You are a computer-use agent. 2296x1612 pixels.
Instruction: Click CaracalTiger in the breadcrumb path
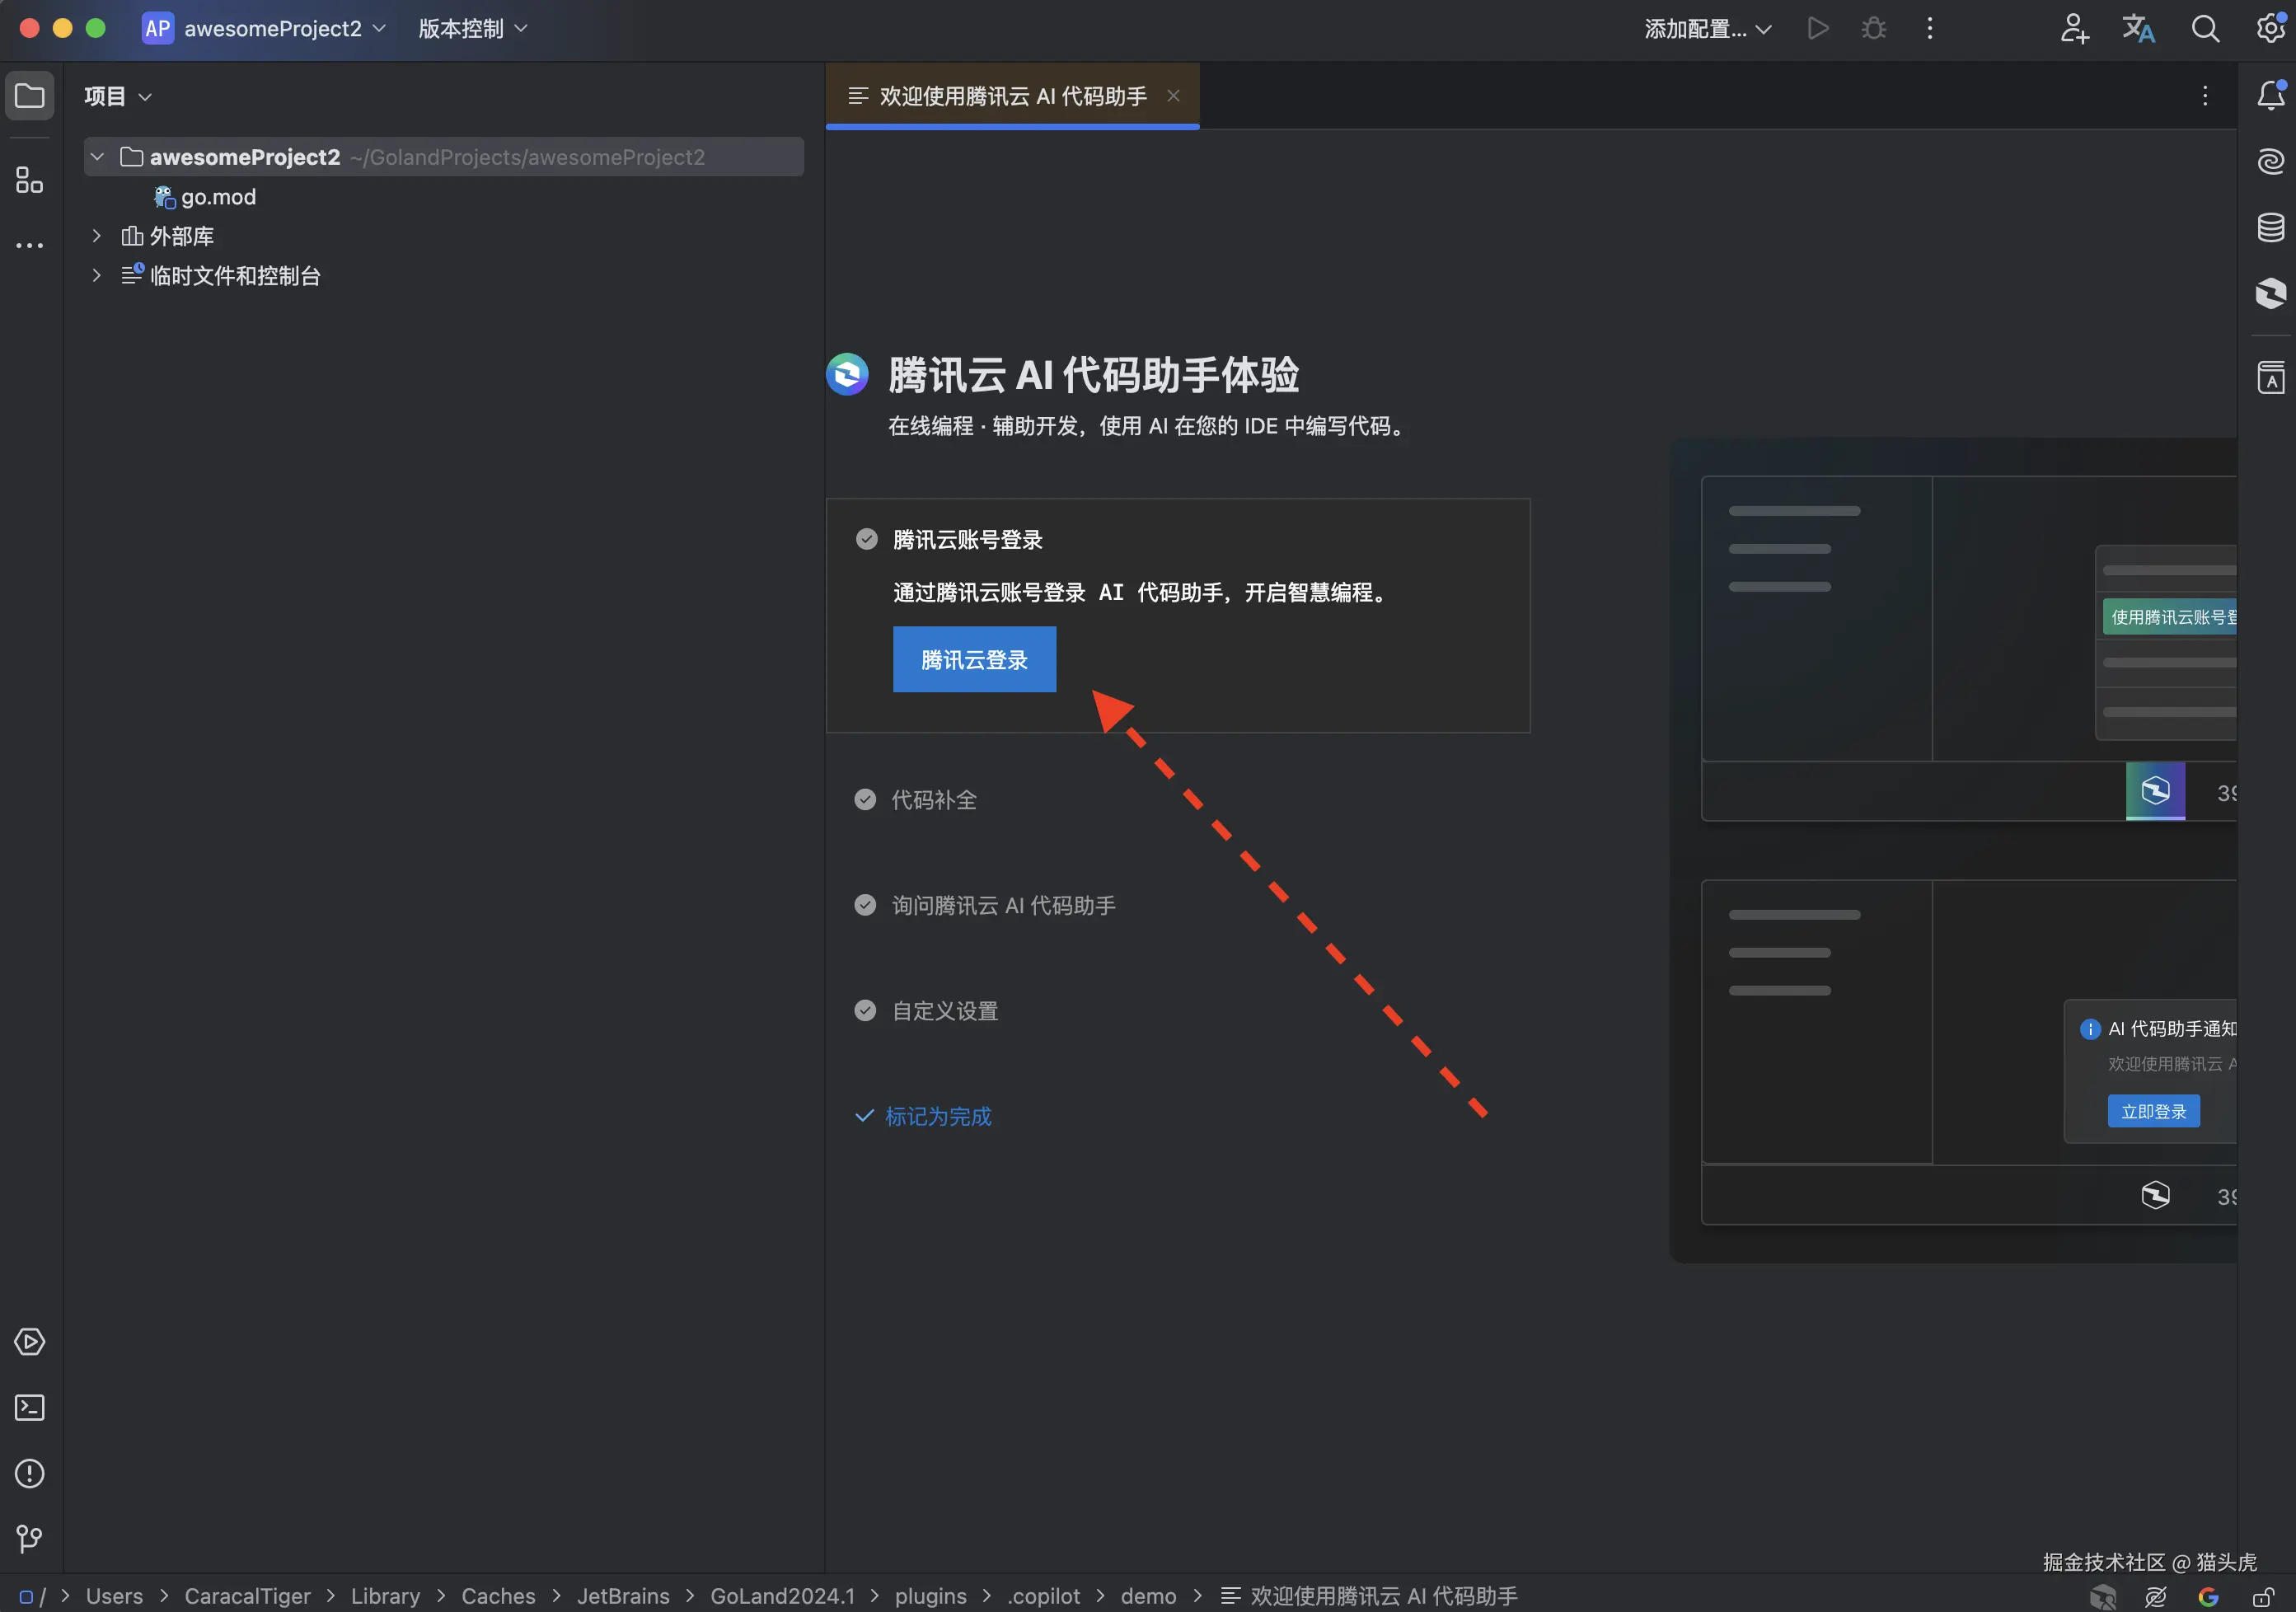[x=247, y=1596]
